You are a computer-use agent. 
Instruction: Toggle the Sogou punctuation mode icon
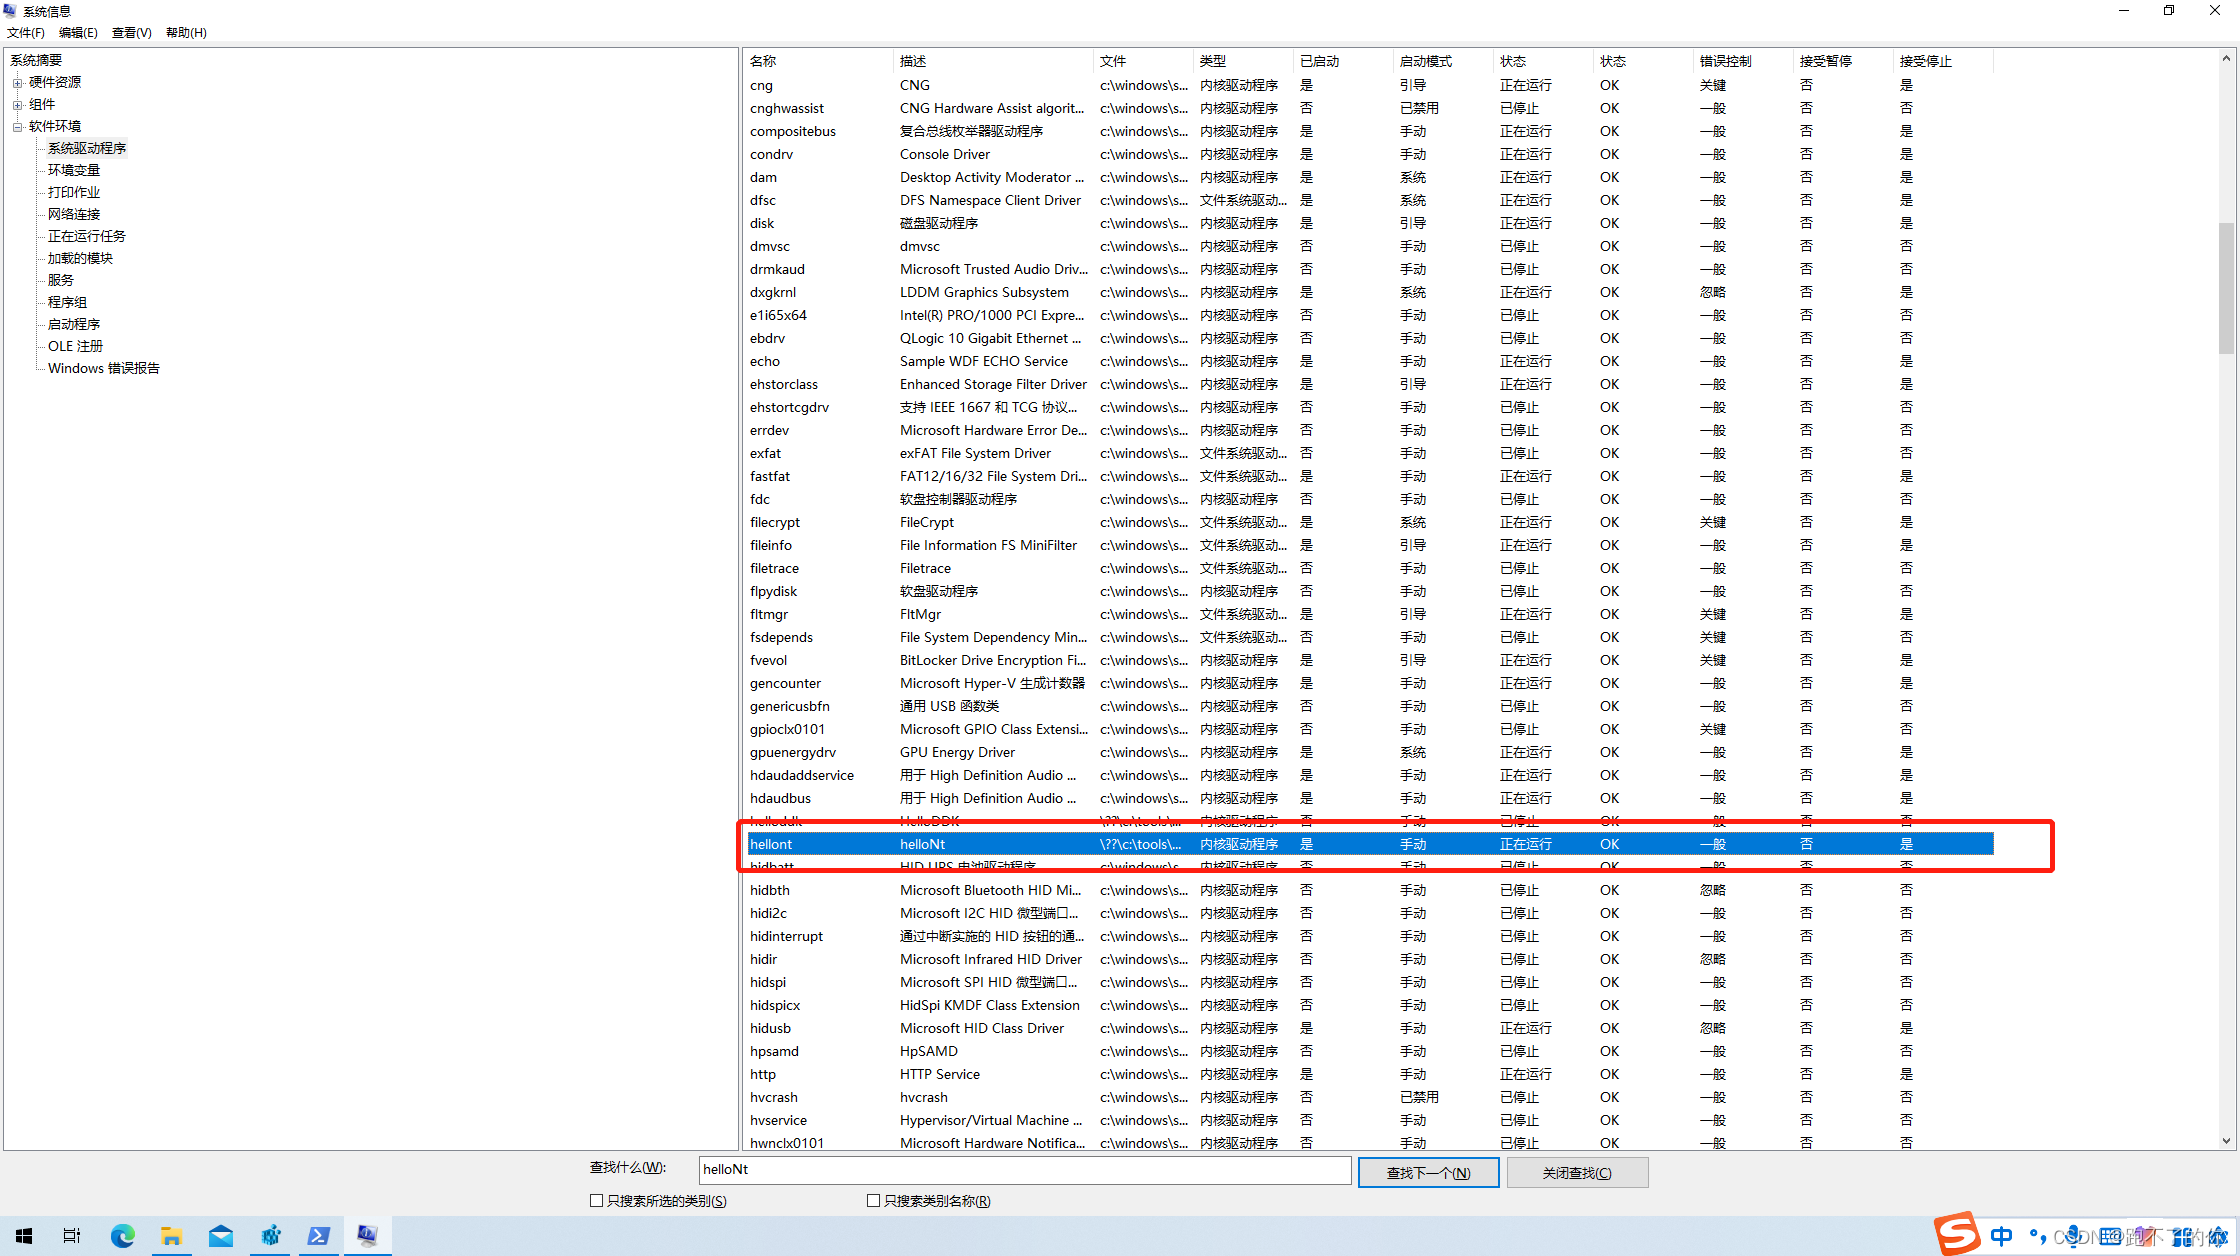click(2037, 1237)
